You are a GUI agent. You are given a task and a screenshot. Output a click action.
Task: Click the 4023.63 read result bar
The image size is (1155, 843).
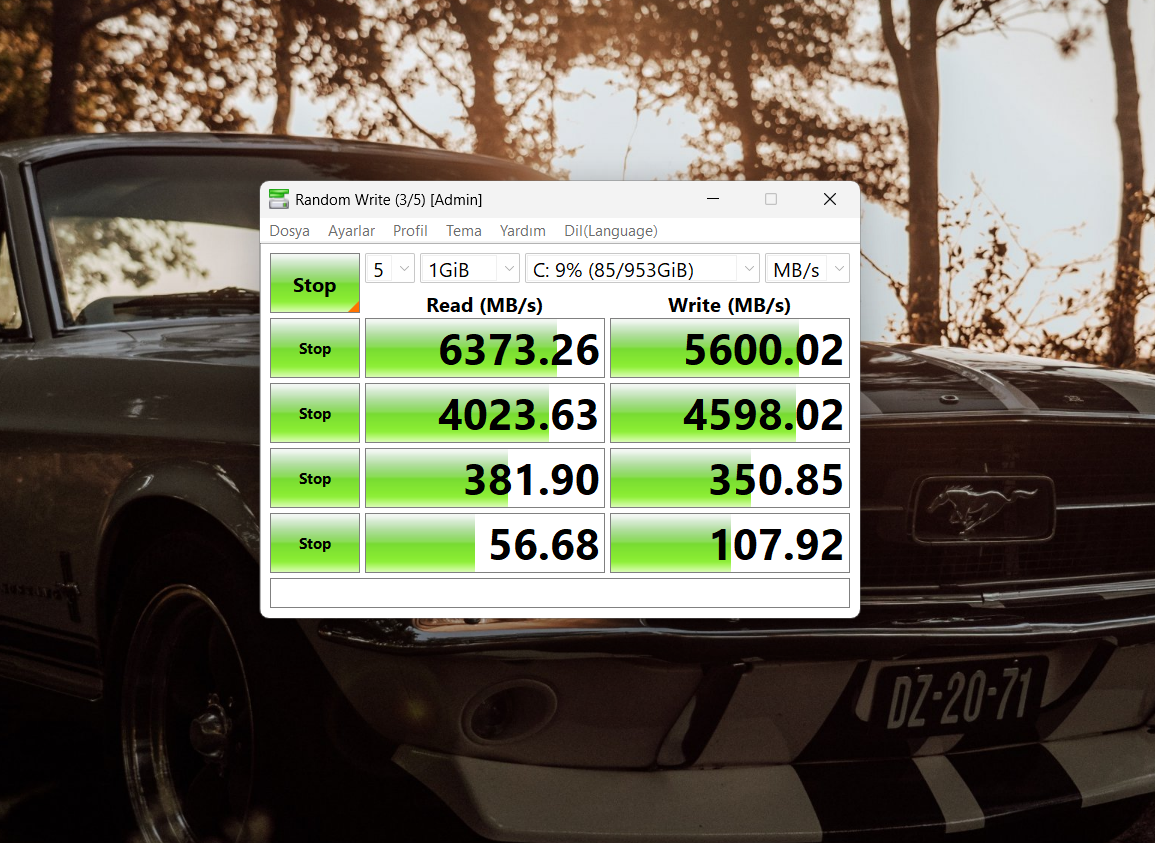(x=485, y=413)
